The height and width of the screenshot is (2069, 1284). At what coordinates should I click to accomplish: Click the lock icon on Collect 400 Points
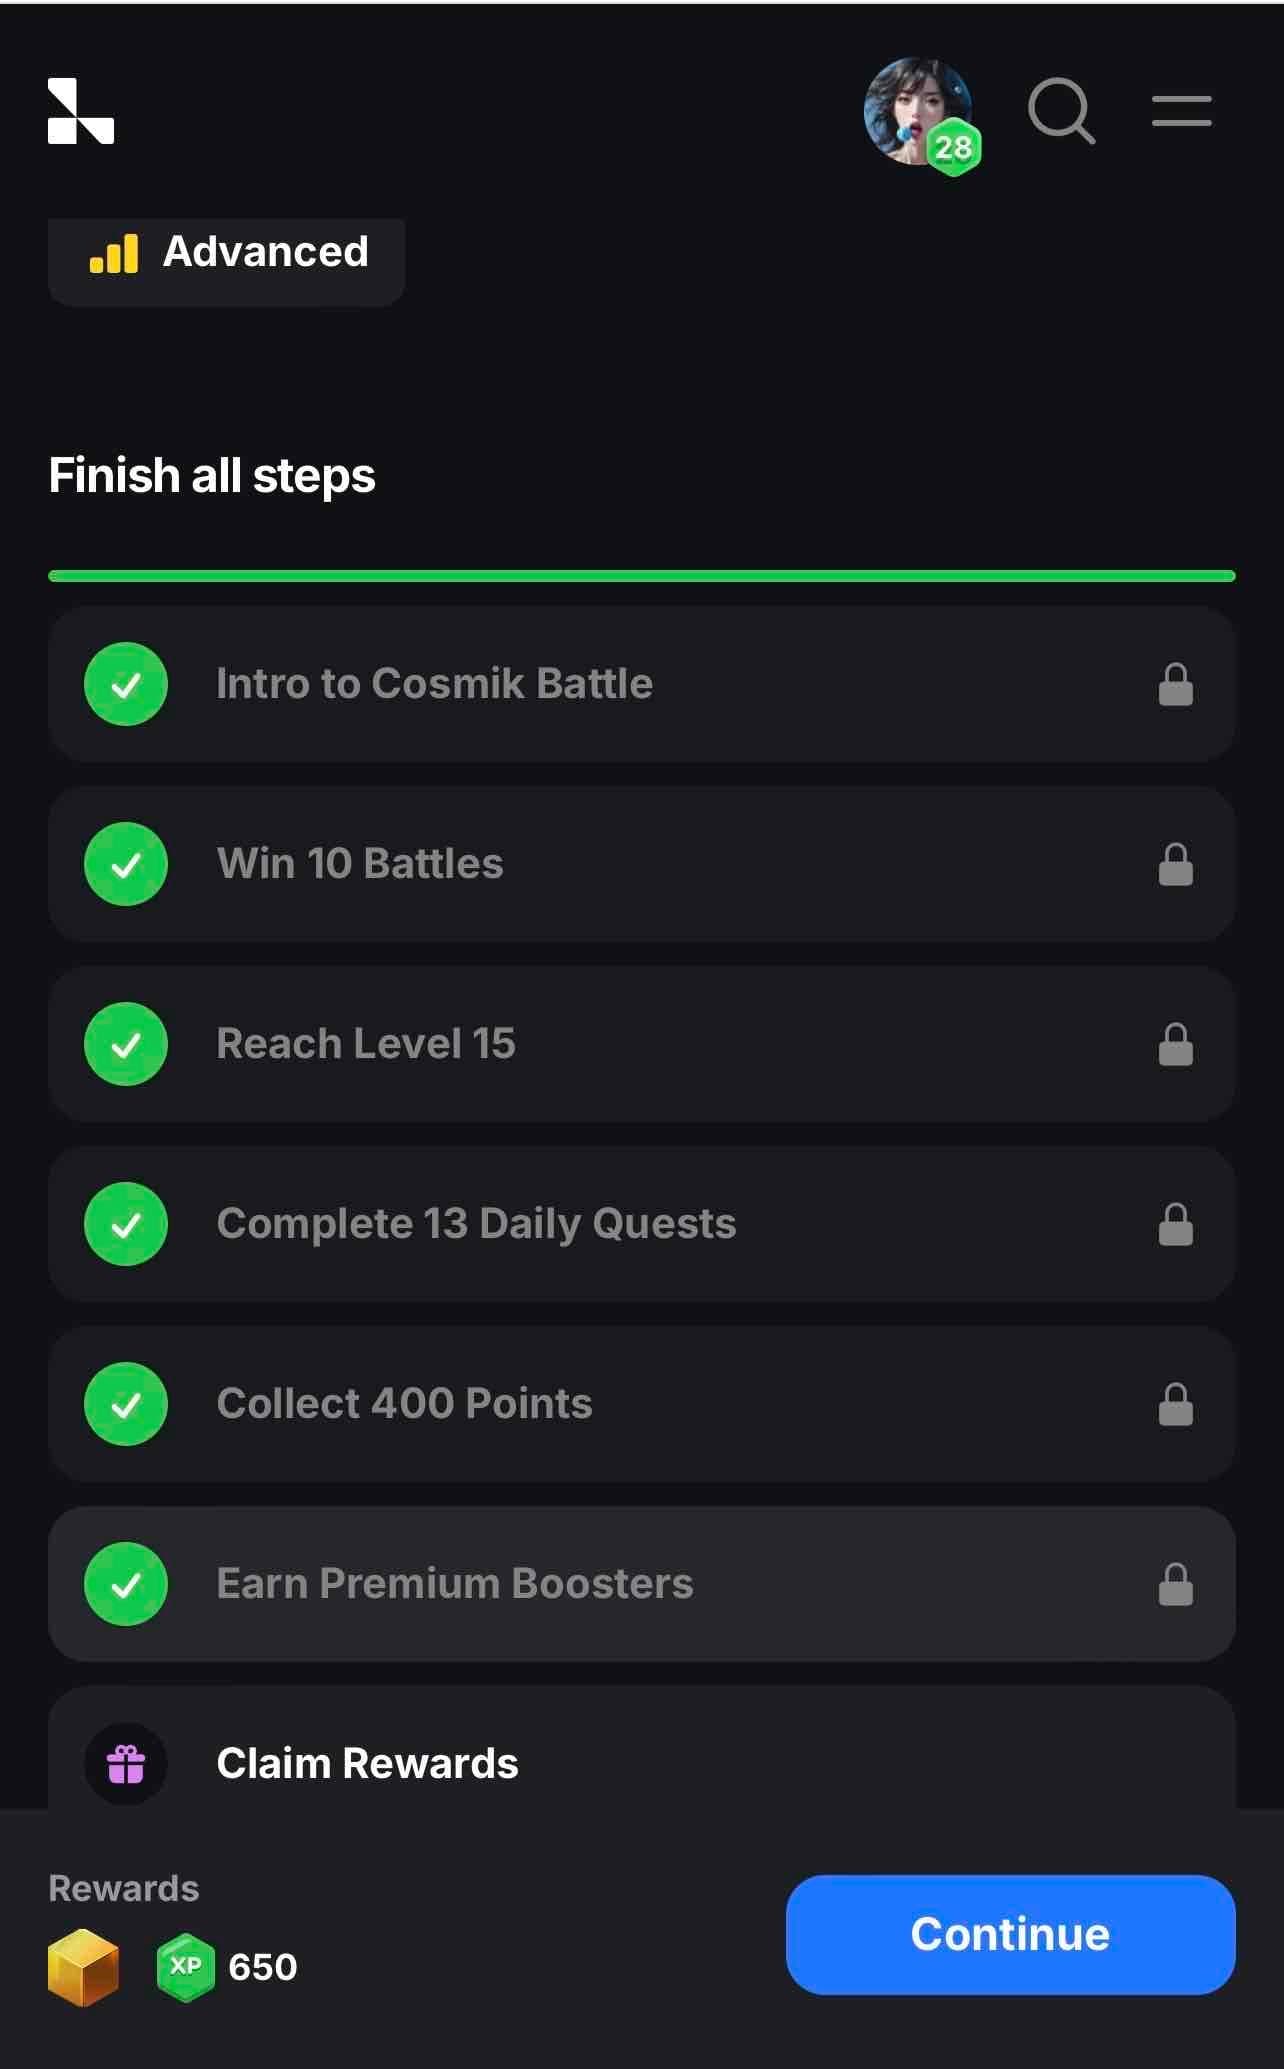click(1175, 1405)
